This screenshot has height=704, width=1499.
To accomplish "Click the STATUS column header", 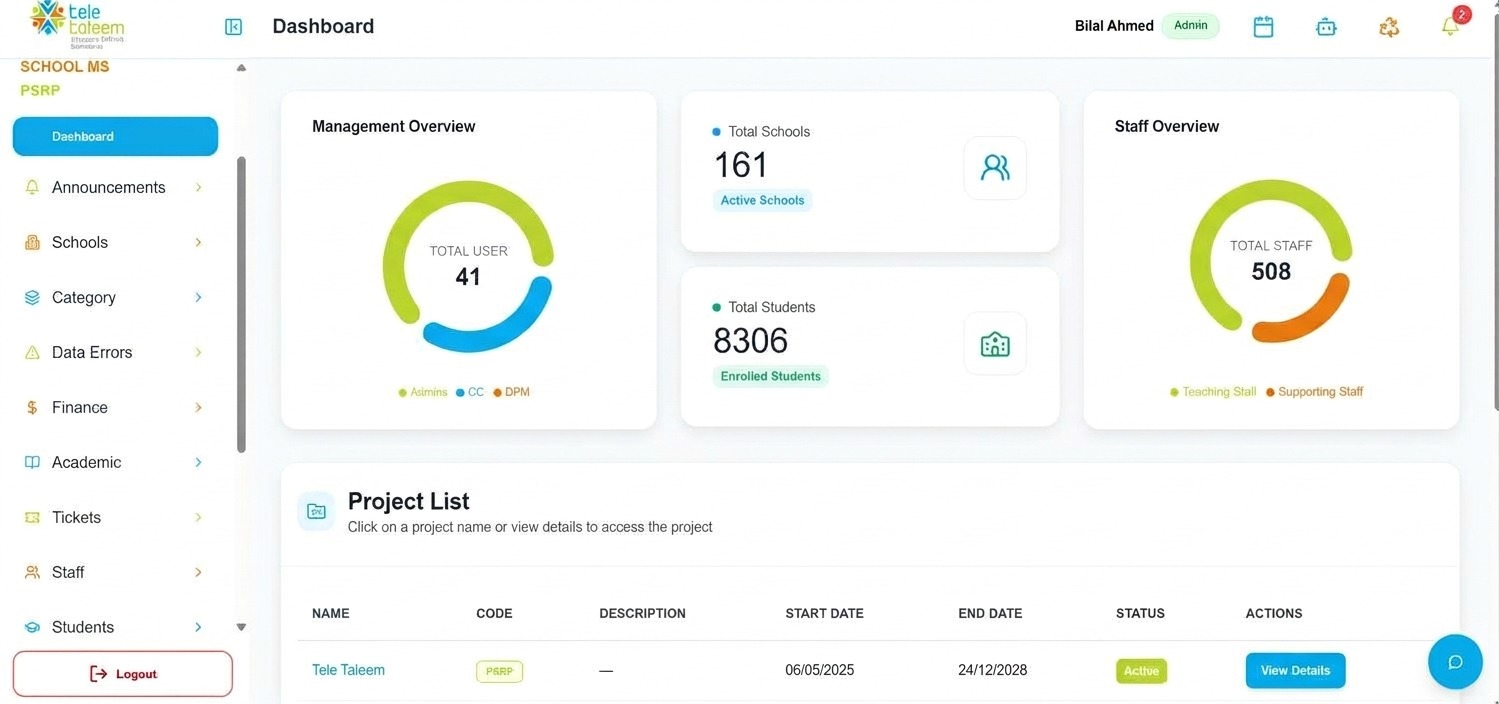I will coord(1140,613).
